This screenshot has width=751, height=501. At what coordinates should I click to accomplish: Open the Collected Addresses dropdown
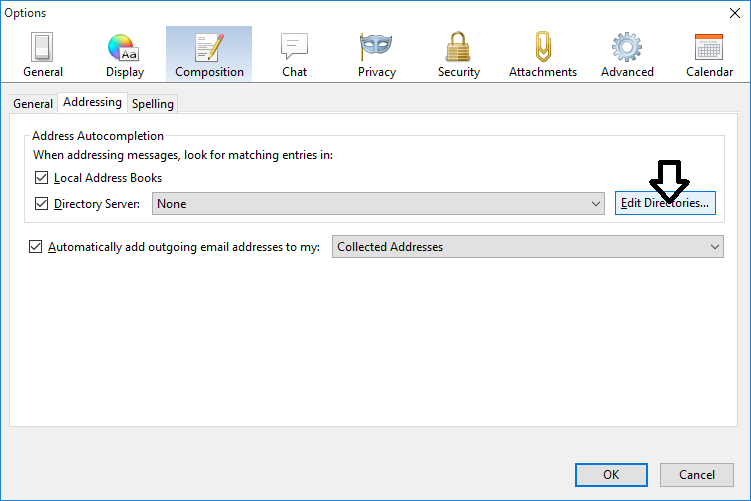527,247
